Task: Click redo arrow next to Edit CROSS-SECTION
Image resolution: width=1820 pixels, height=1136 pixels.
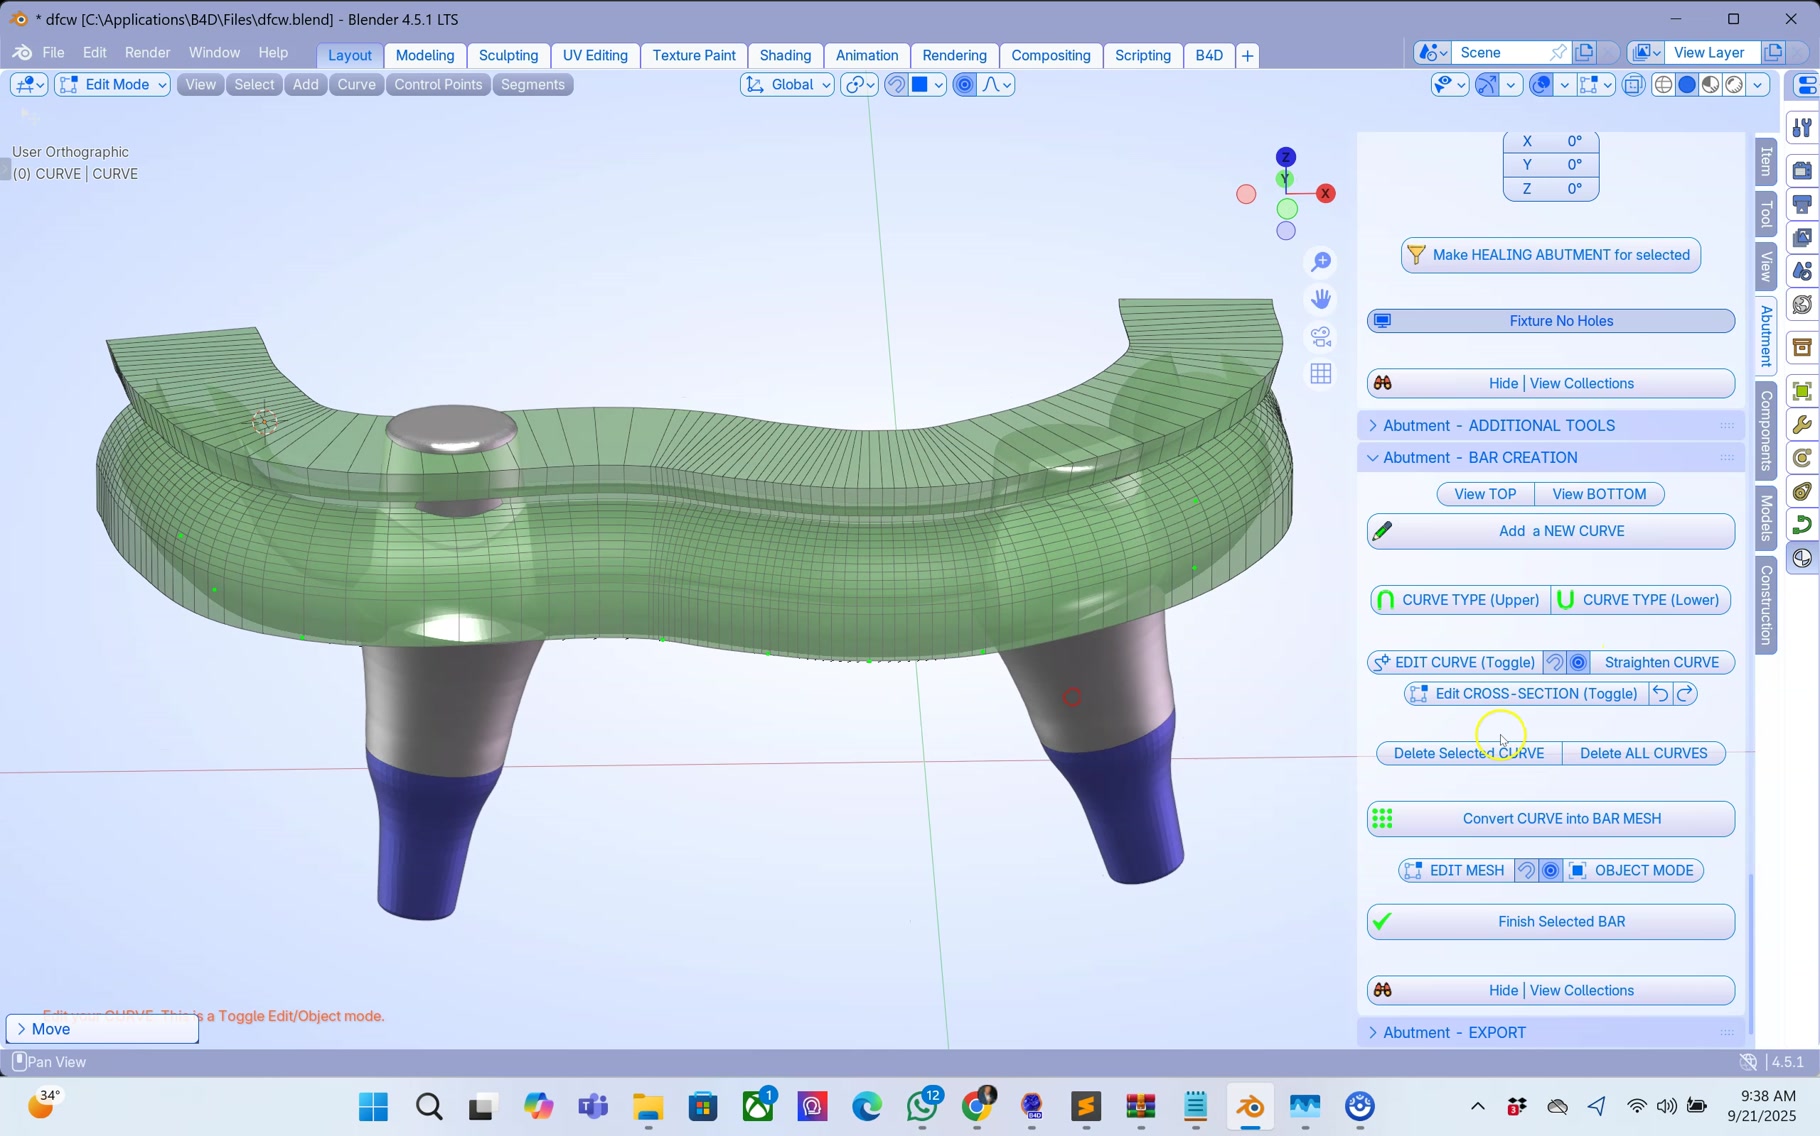Action: pos(1686,694)
